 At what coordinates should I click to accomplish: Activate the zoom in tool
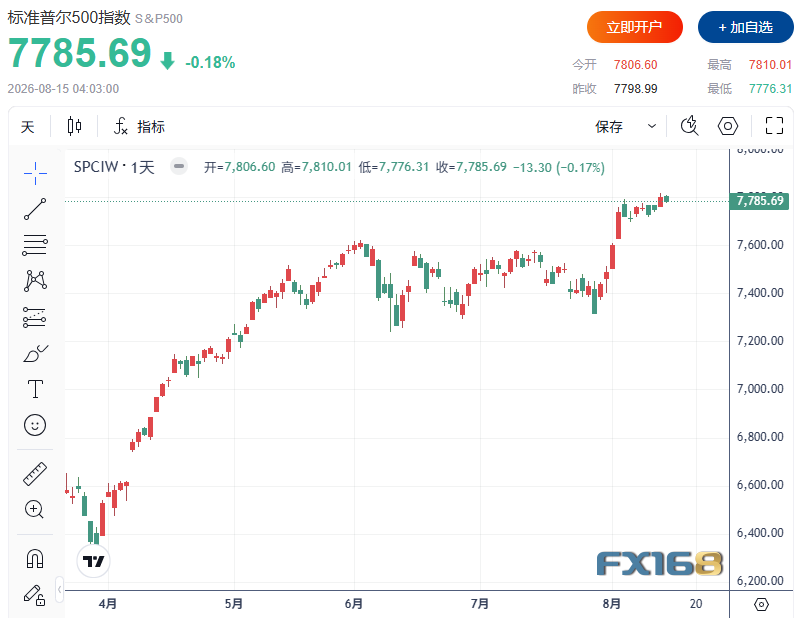(35, 509)
